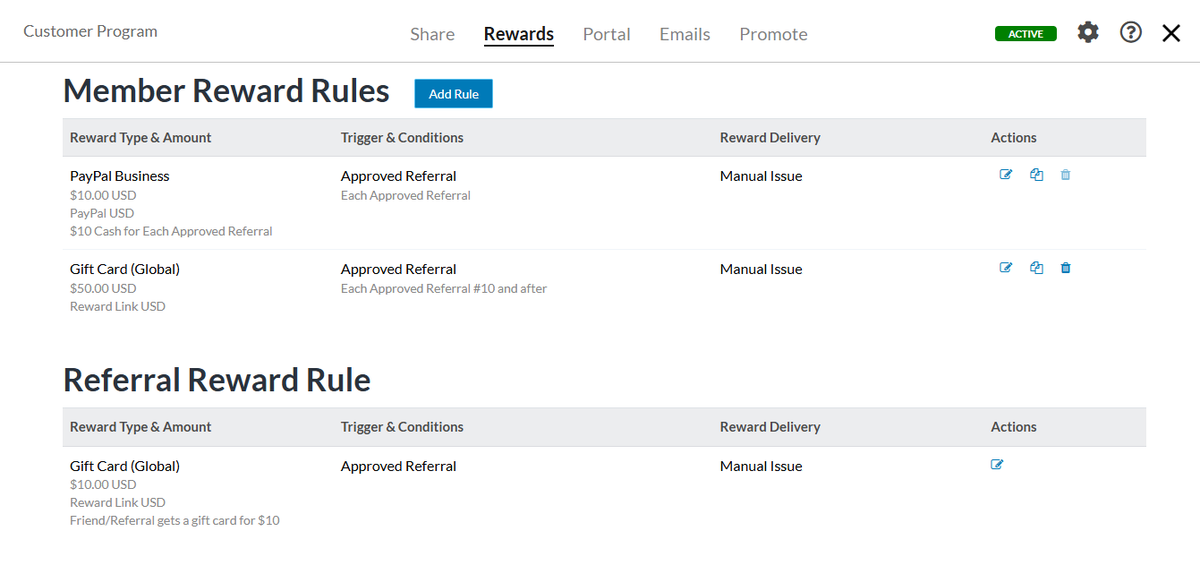Select the Rewards tab

pos(519,34)
